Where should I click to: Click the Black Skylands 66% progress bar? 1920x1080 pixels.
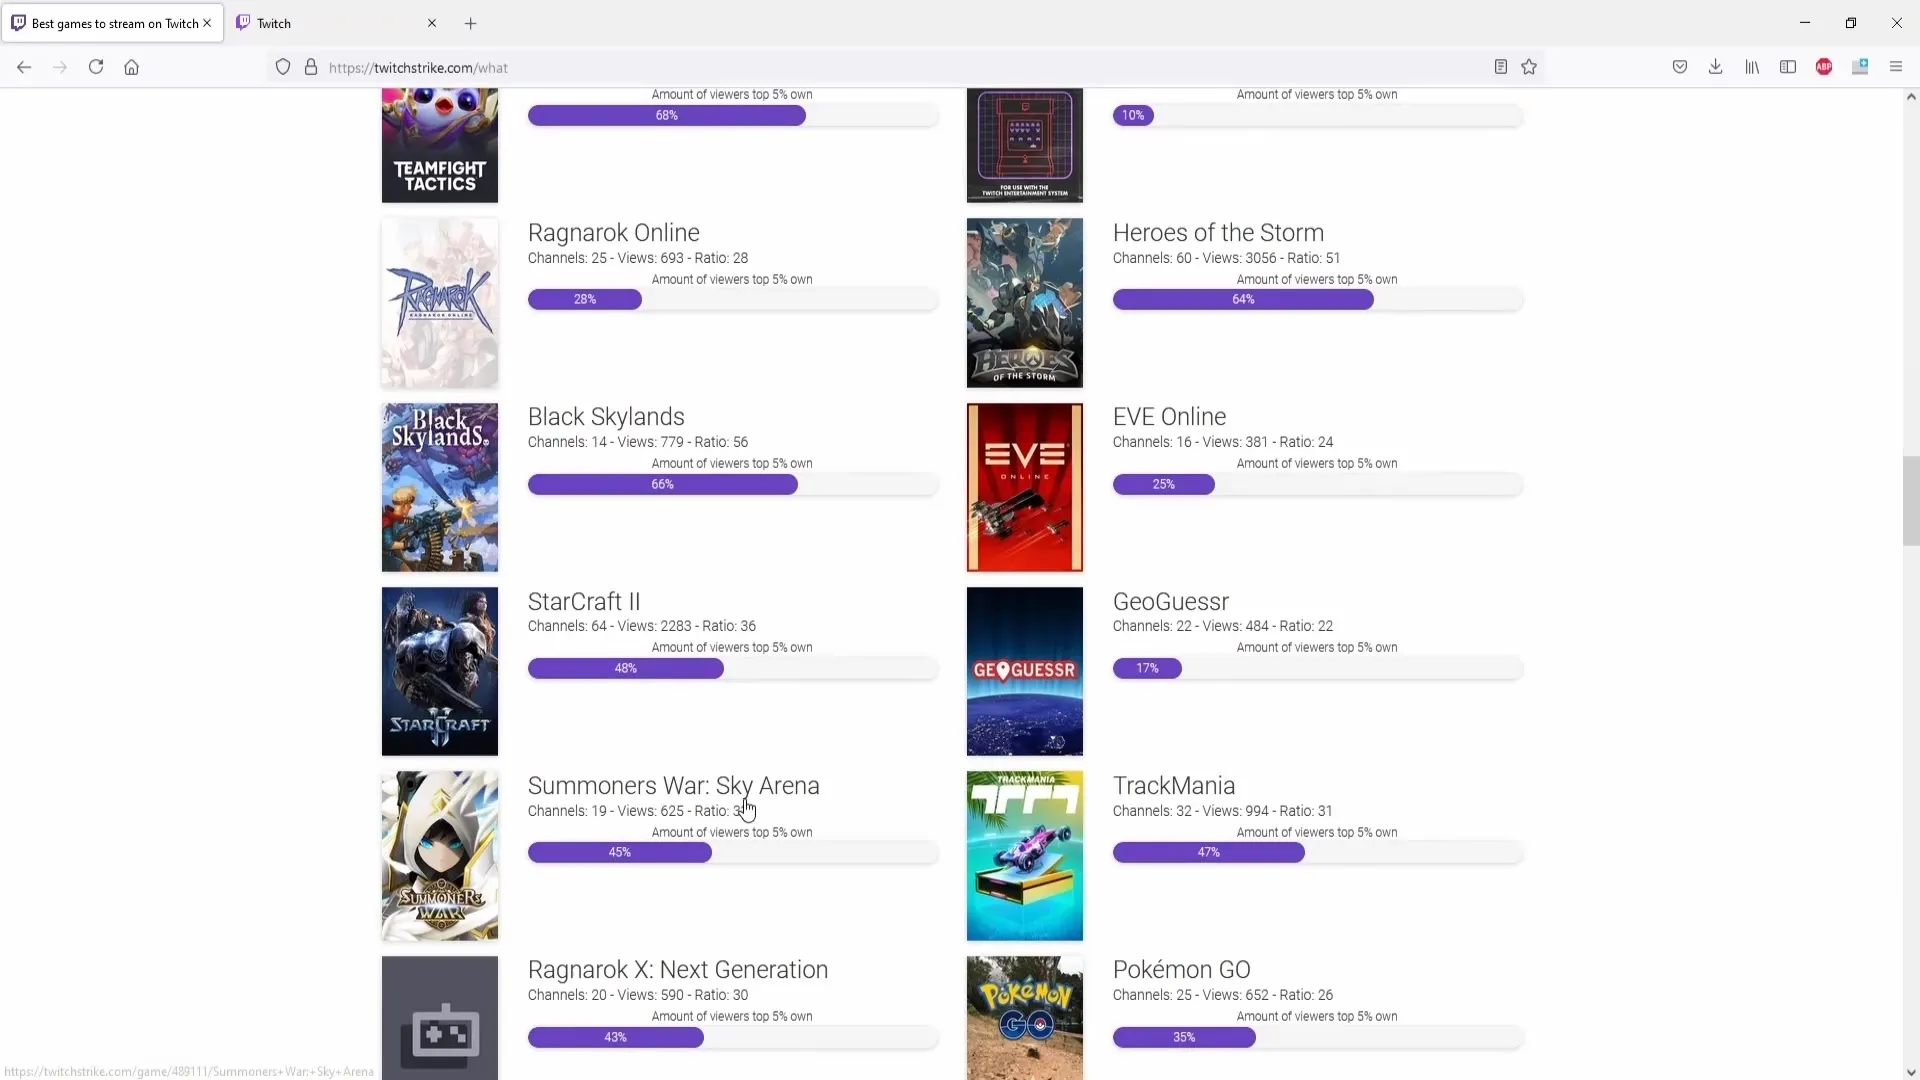663,483
